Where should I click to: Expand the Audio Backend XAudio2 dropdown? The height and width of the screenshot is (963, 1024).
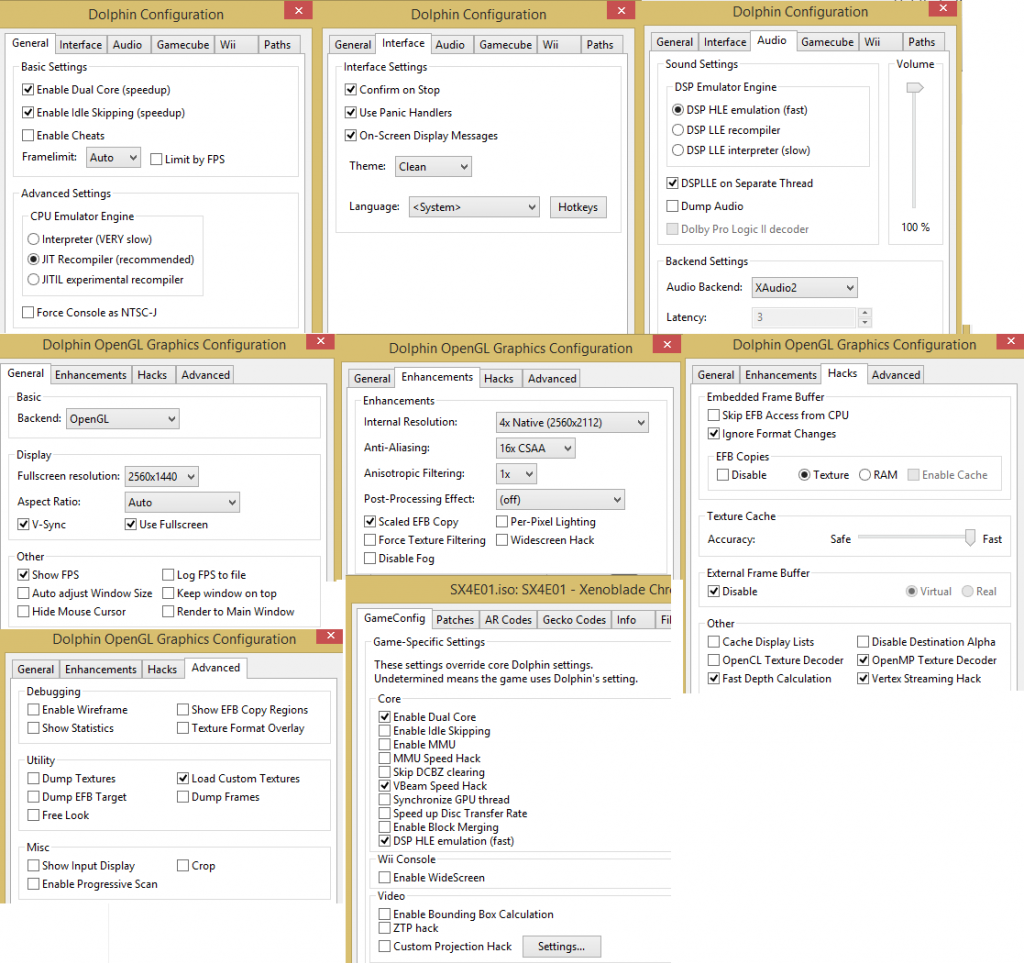point(804,288)
